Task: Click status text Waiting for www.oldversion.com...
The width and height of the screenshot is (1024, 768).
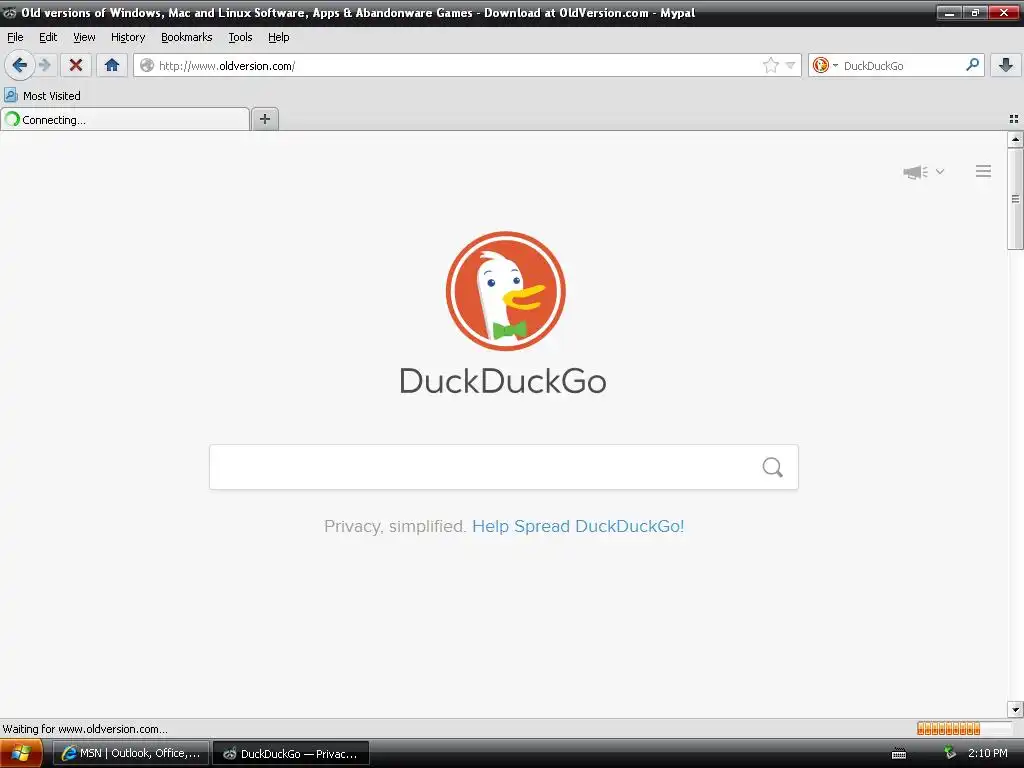Action: click(x=85, y=729)
